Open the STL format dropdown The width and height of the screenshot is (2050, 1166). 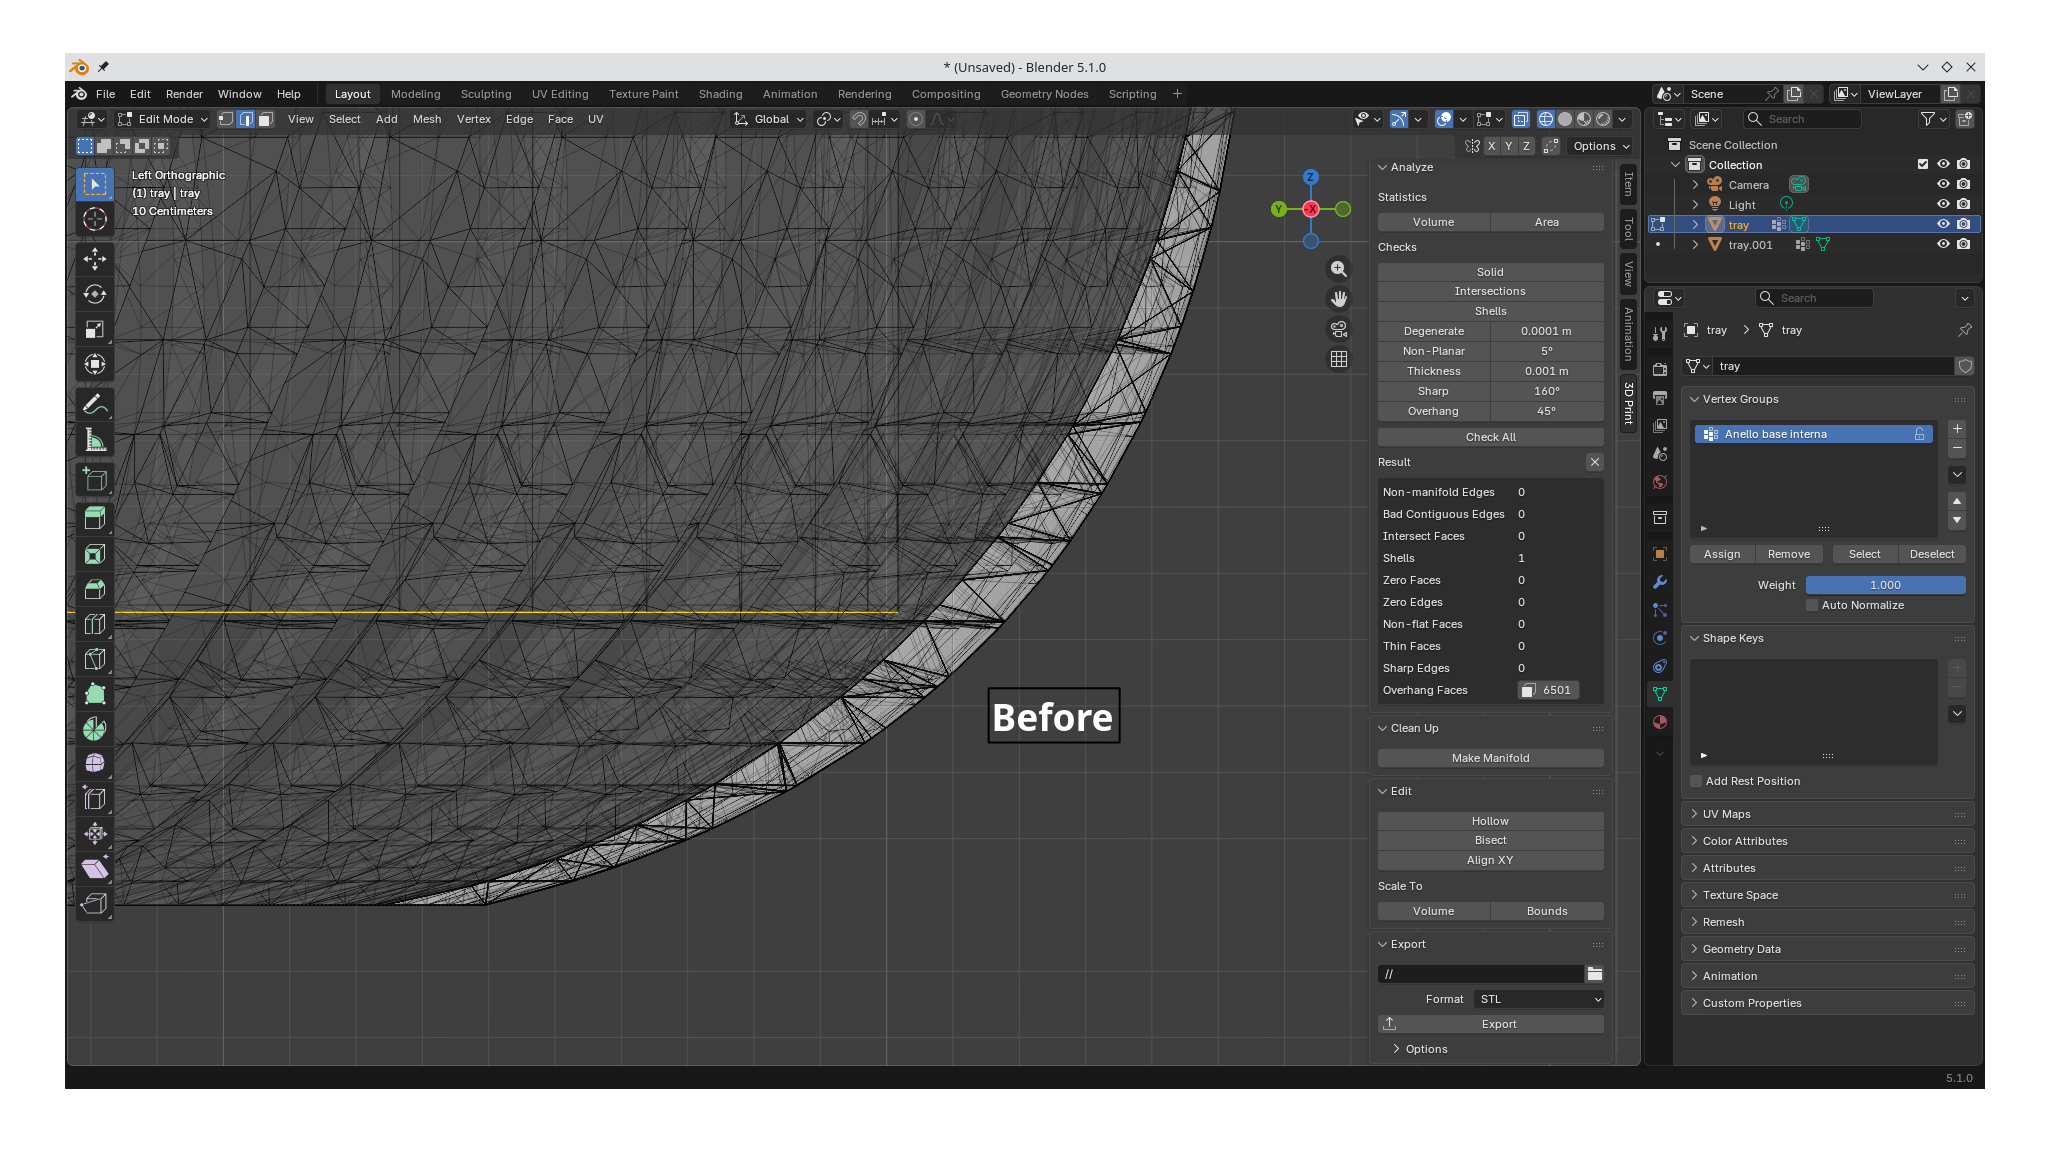tap(1539, 999)
